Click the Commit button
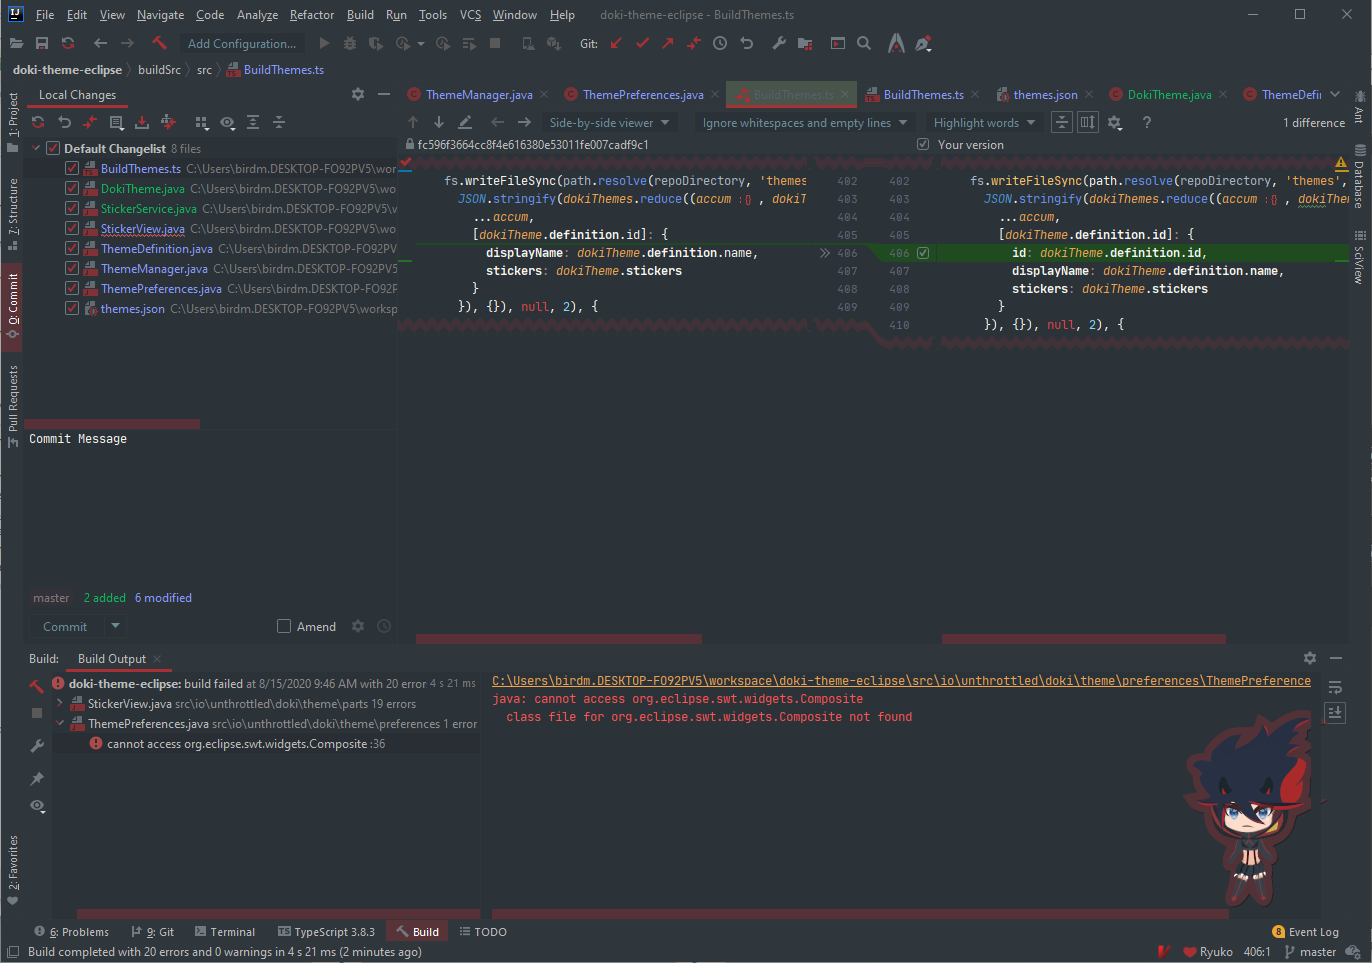Viewport: 1372px width, 963px height. (63, 626)
